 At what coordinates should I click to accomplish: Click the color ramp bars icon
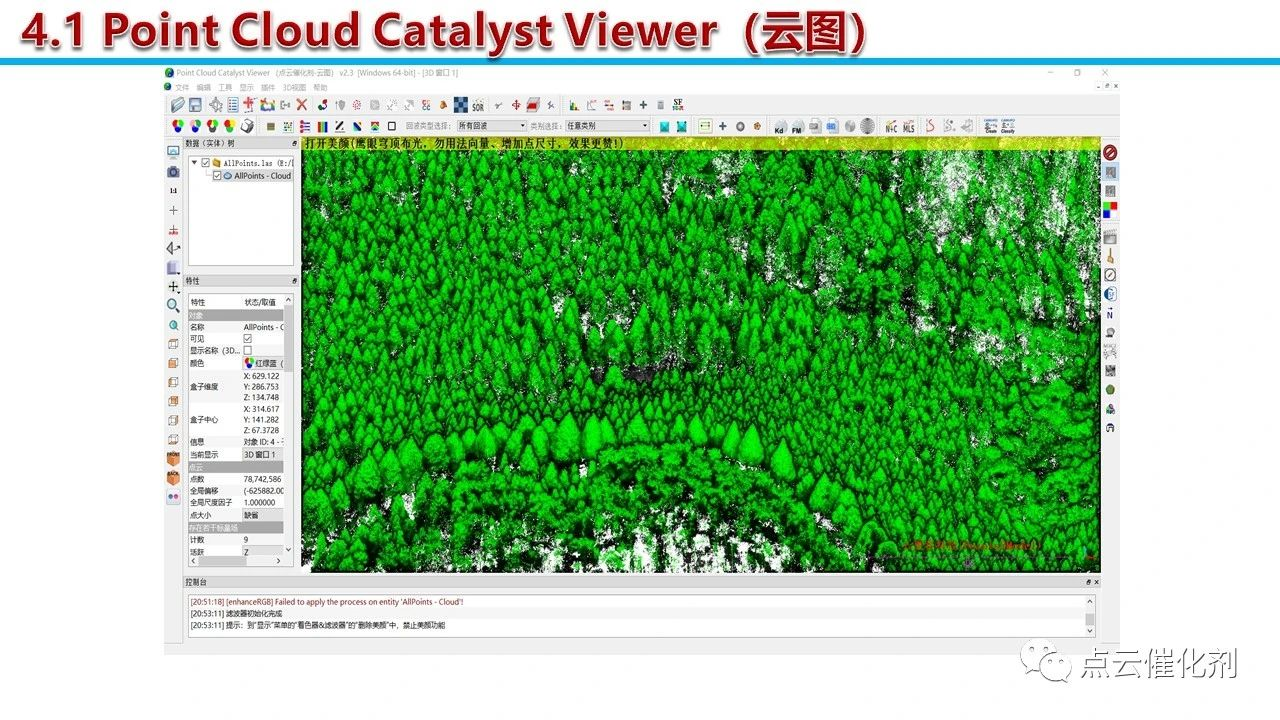click(322, 126)
